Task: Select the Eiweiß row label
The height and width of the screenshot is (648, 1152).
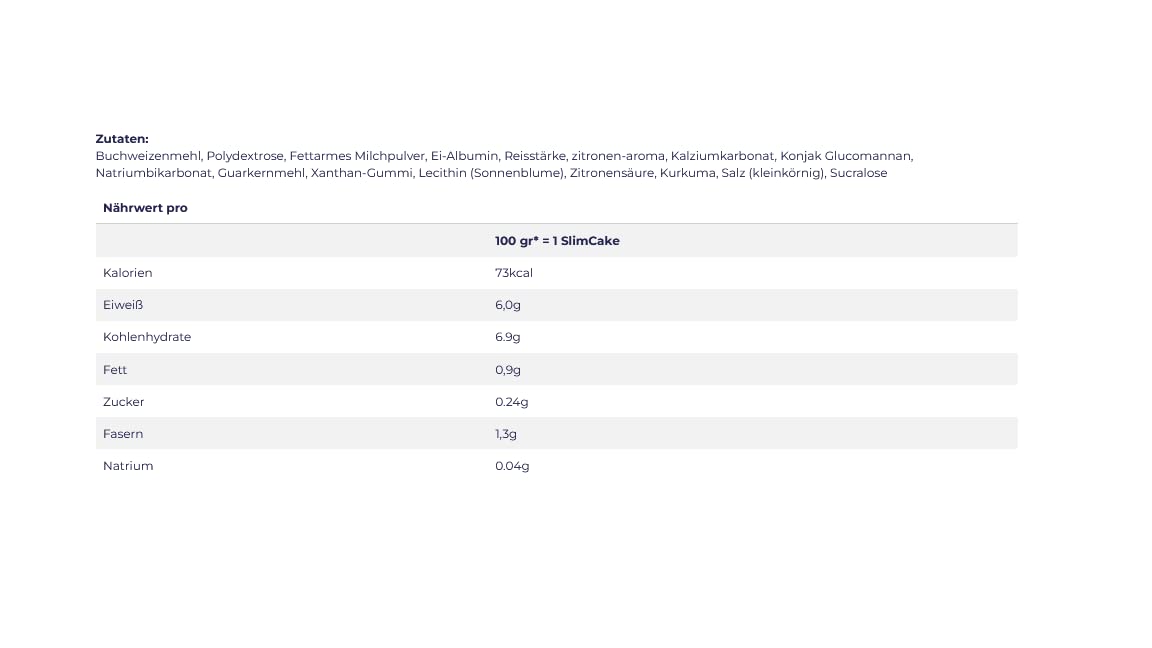Action: pyautogui.click(x=123, y=305)
